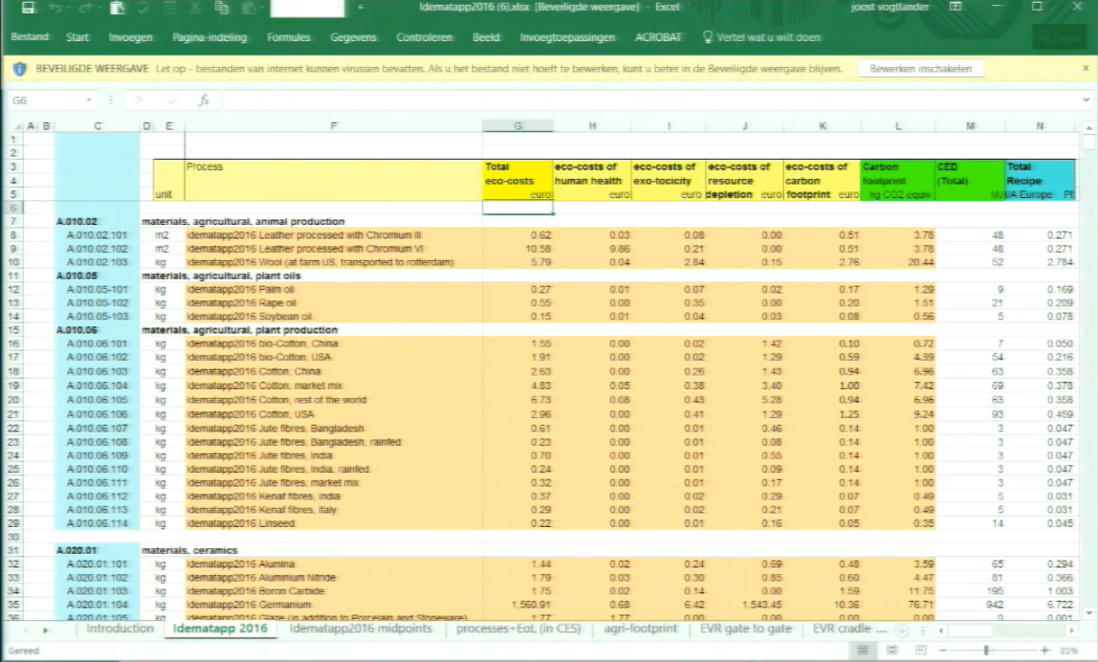Image resolution: width=1098 pixels, height=662 pixels.
Task: Click the zoom slider handle
Action: 986,651
